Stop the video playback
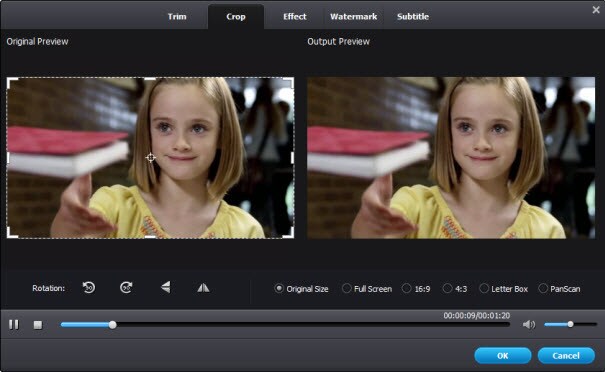Viewport: 605px width, 372px height. click(38, 325)
